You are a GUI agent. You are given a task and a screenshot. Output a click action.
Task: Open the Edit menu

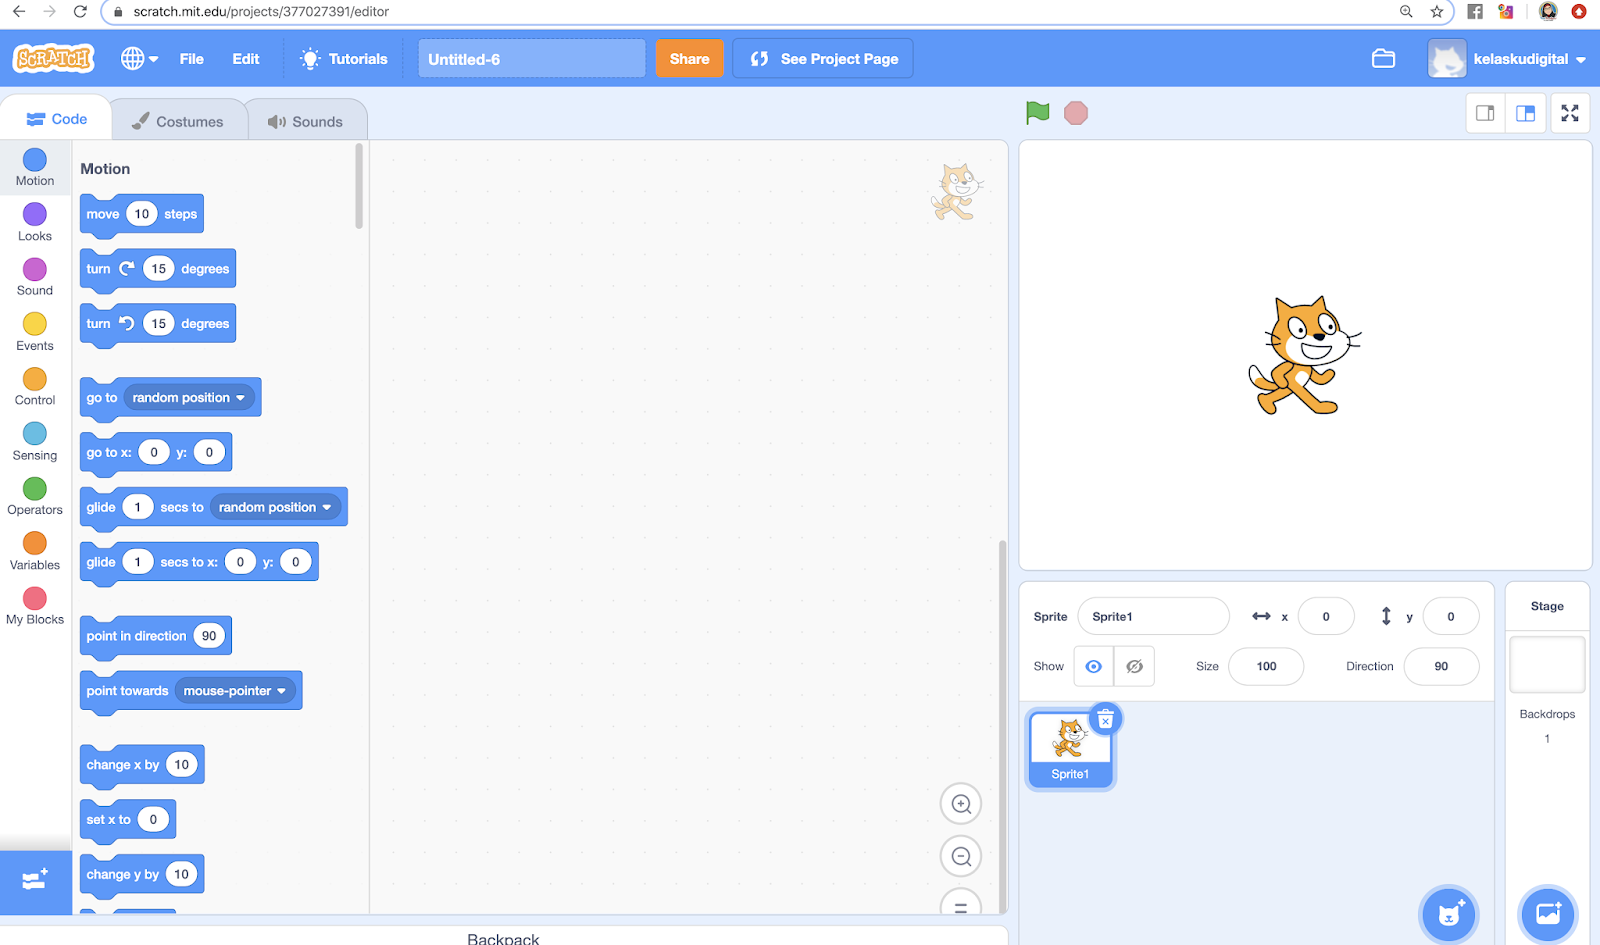click(246, 59)
